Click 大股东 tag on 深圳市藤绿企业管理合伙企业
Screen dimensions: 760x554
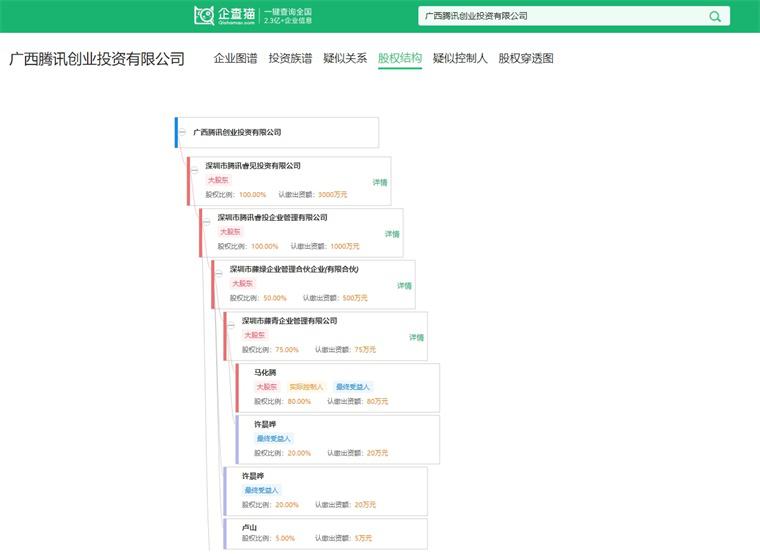[242, 284]
